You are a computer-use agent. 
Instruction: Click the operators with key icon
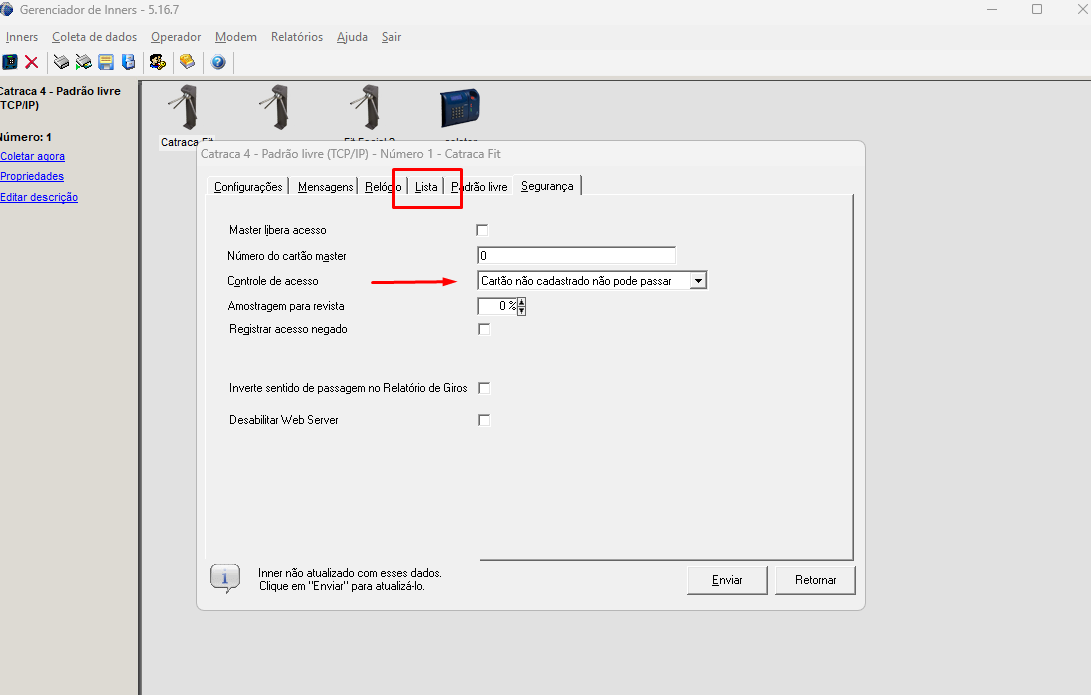[157, 62]
